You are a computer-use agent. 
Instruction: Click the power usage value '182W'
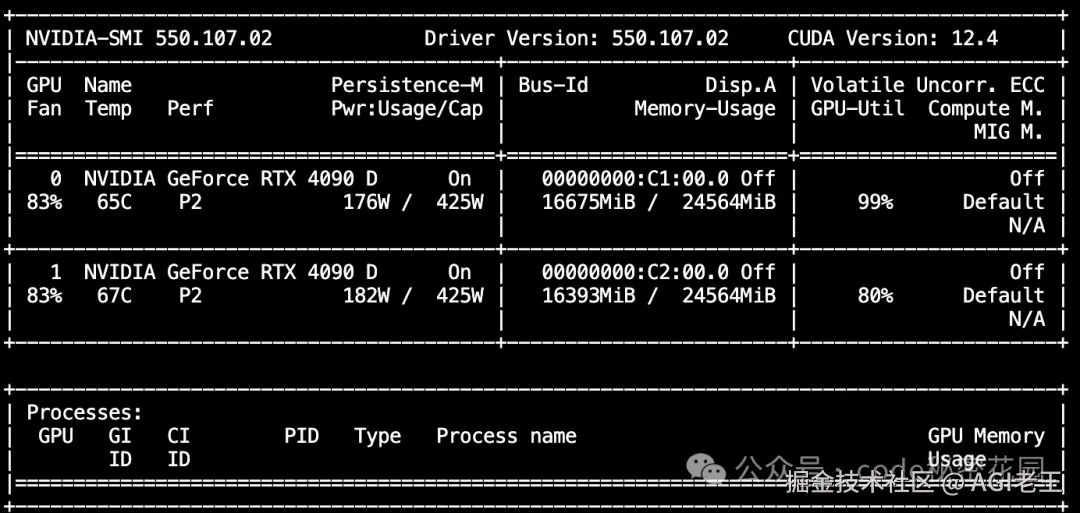point(366,295)
